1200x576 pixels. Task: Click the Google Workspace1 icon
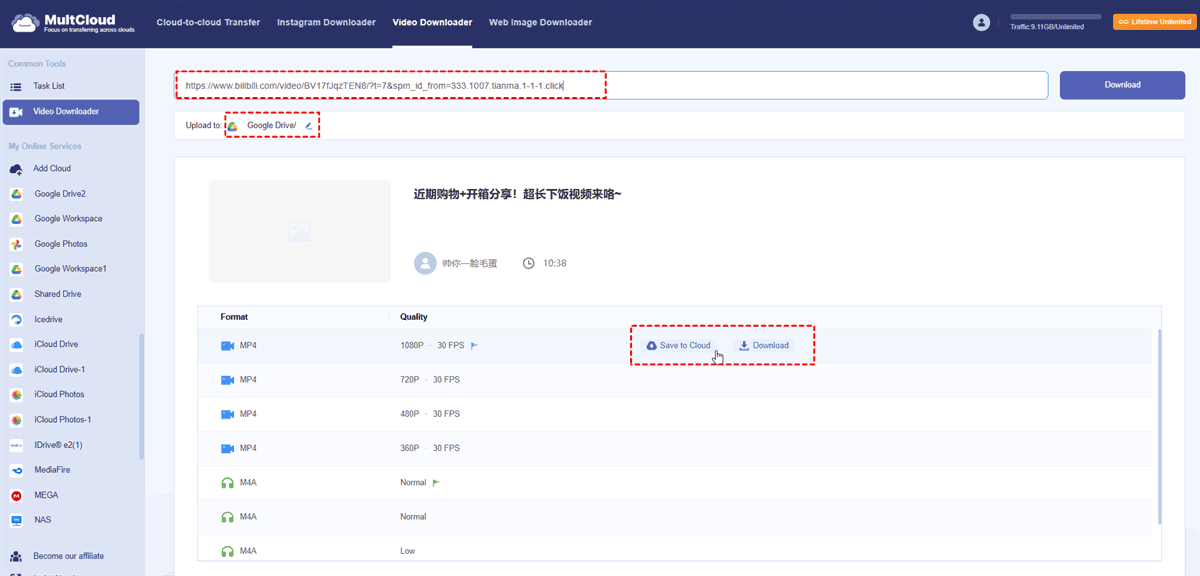(x=16, y=269)
